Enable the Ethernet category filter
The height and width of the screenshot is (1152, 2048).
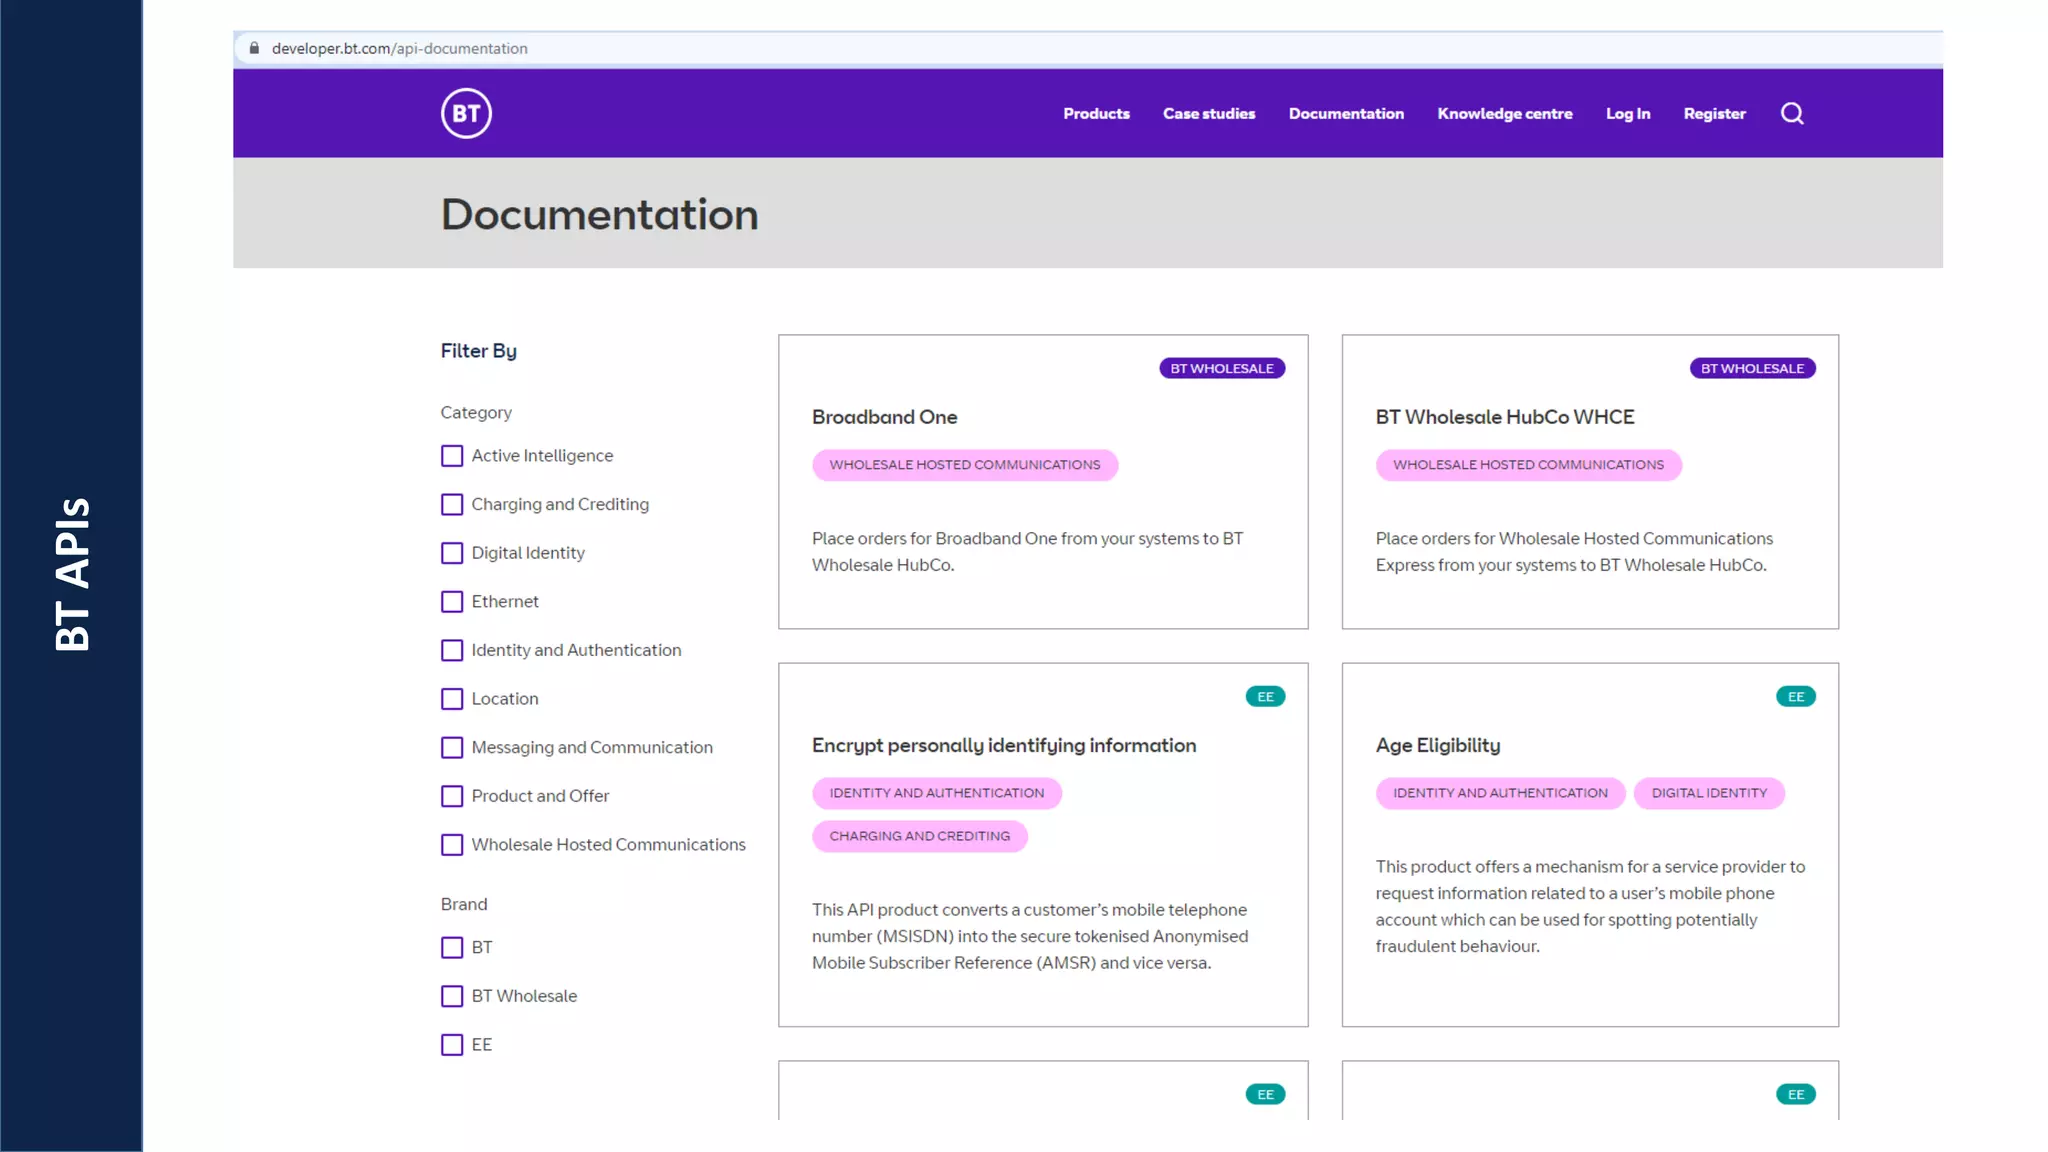tap(452, 602)
